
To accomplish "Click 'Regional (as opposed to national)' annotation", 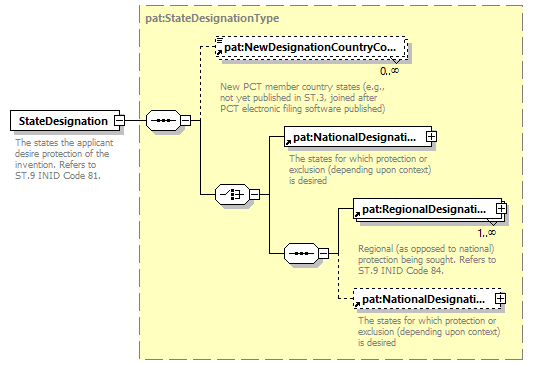I will click(427, 260).
